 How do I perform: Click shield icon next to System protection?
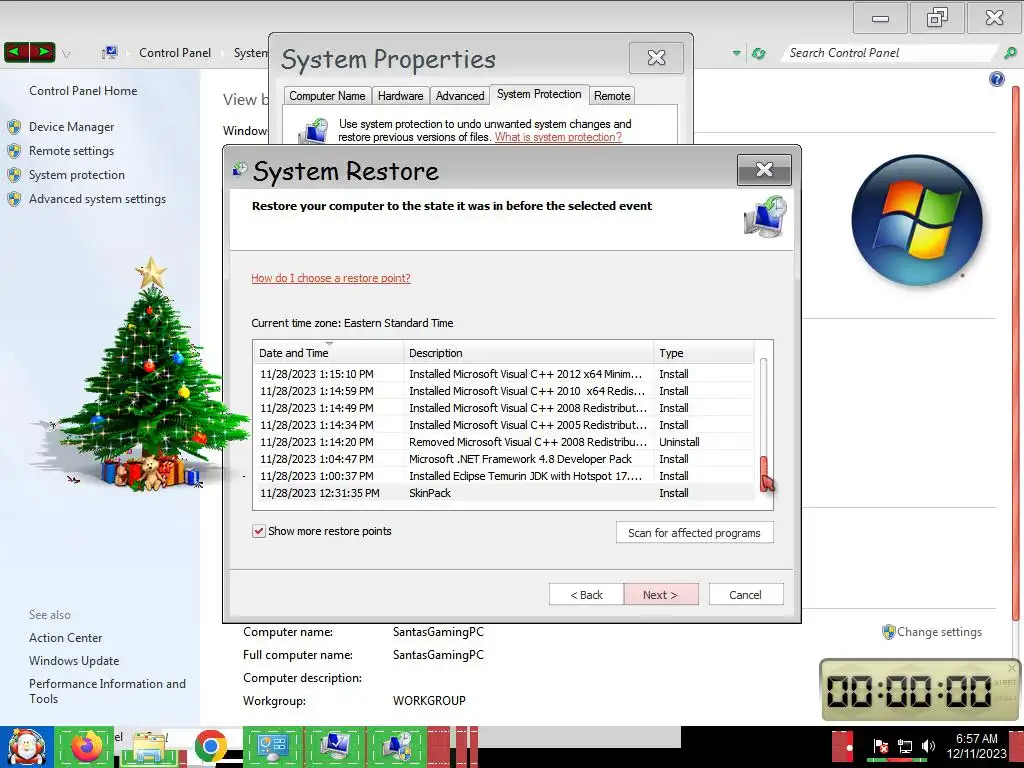point(14,175)
